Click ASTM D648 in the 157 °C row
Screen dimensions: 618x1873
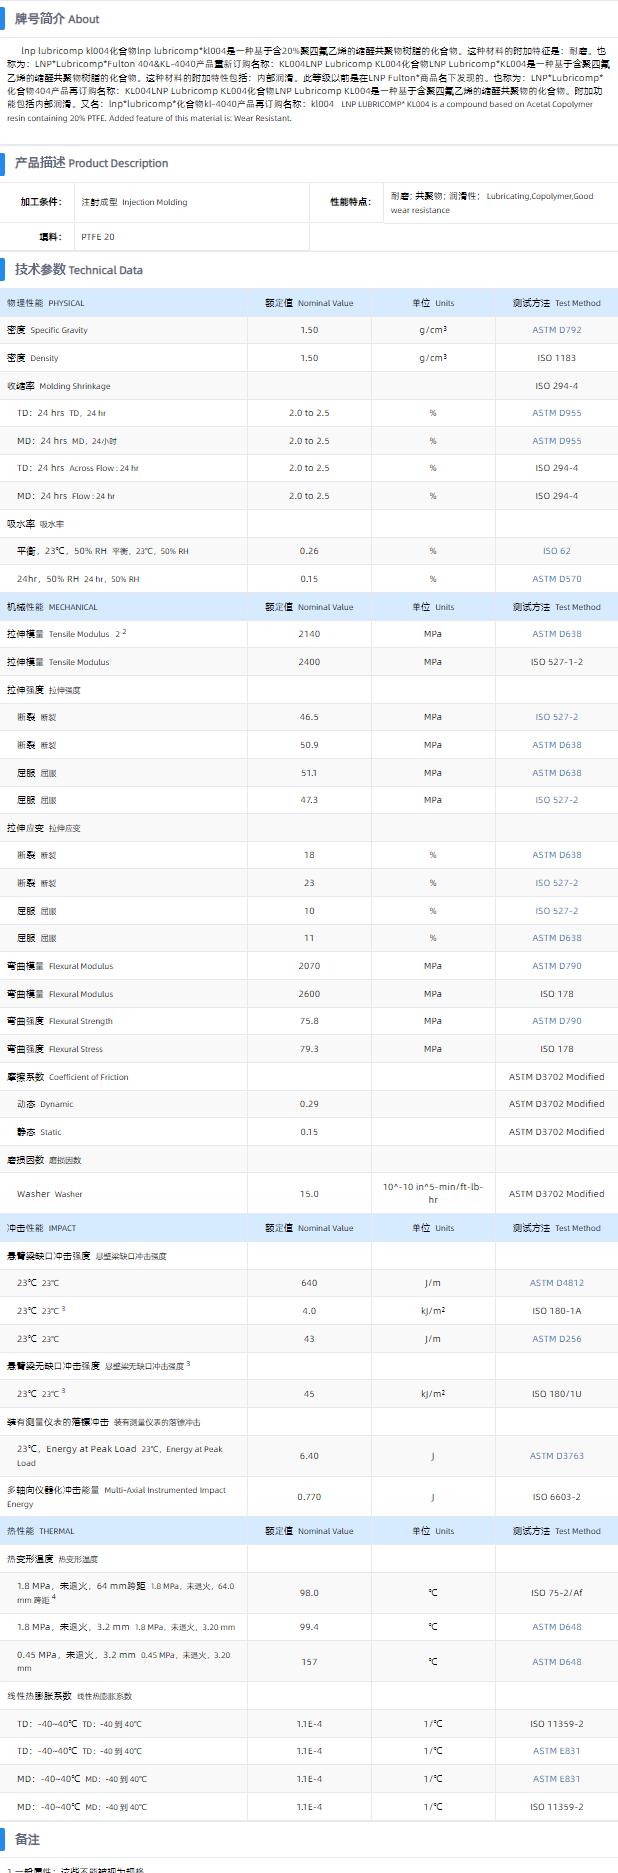tap(556, 1662)
